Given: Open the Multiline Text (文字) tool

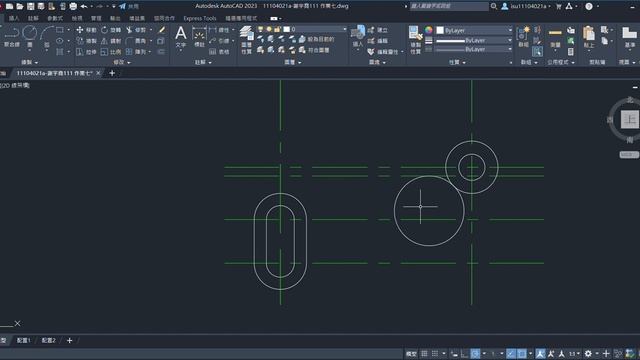Looking at the screenshot, I should (180, 37).
